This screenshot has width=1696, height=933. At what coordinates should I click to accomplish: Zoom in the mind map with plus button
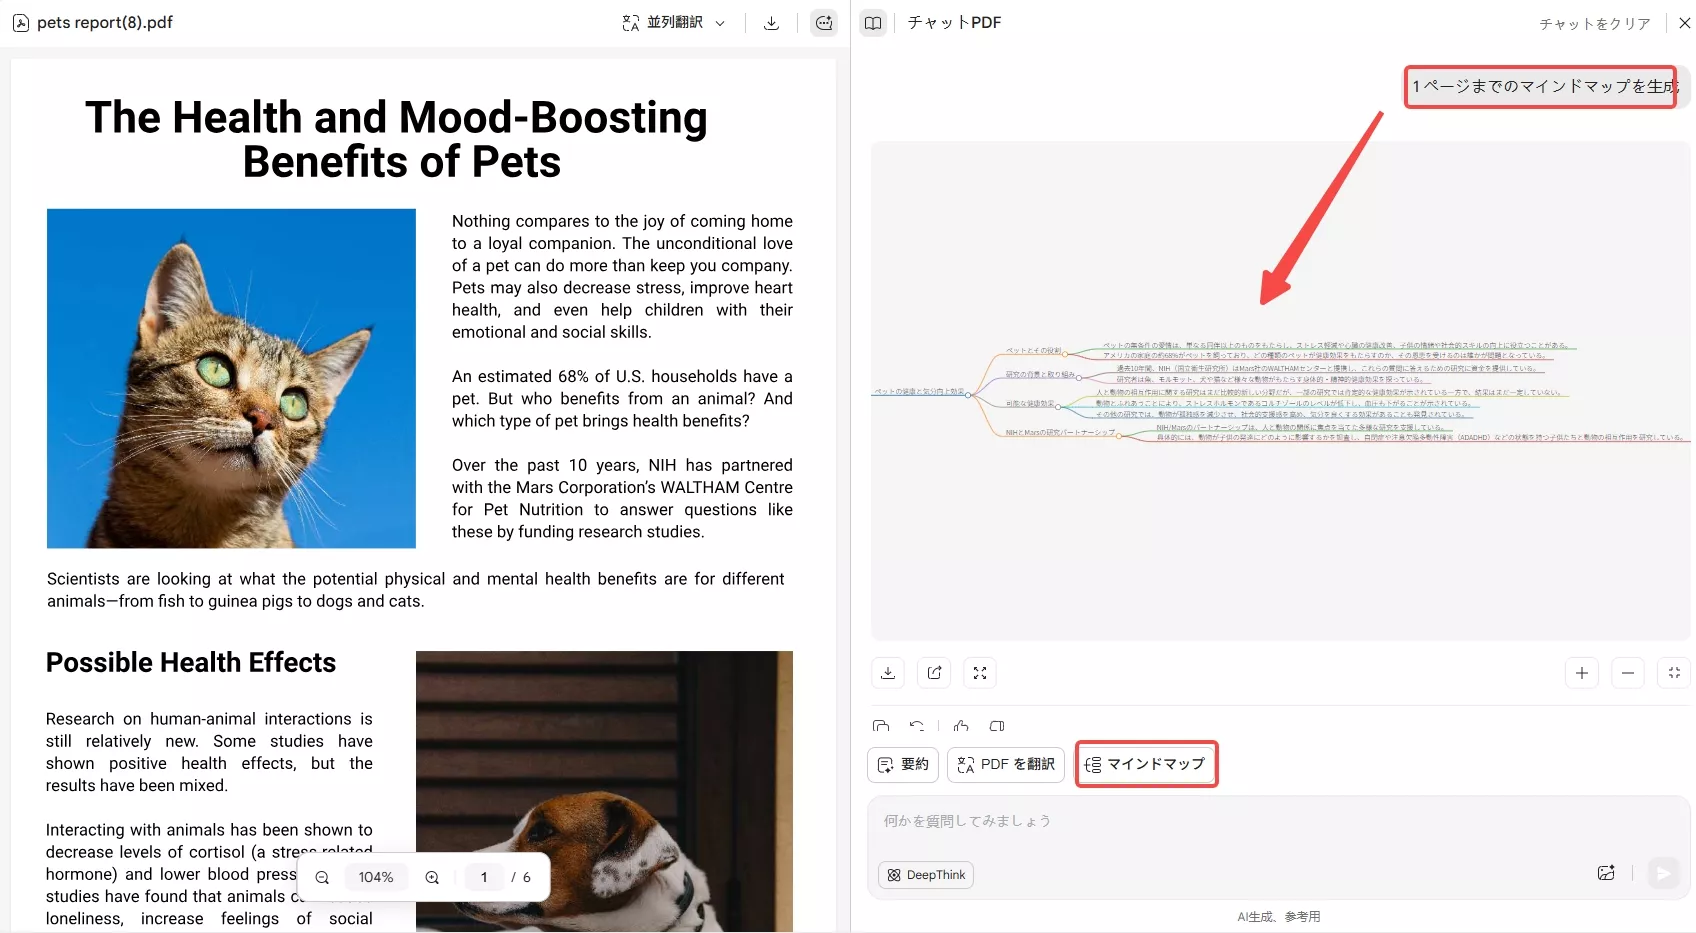point(1582,673)
